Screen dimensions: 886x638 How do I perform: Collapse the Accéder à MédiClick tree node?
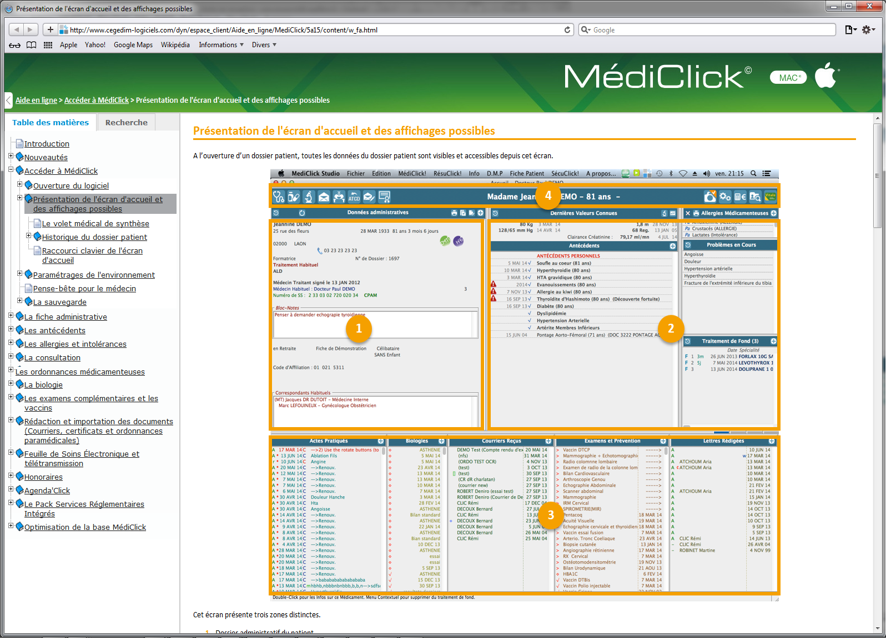tap(11, 170)
